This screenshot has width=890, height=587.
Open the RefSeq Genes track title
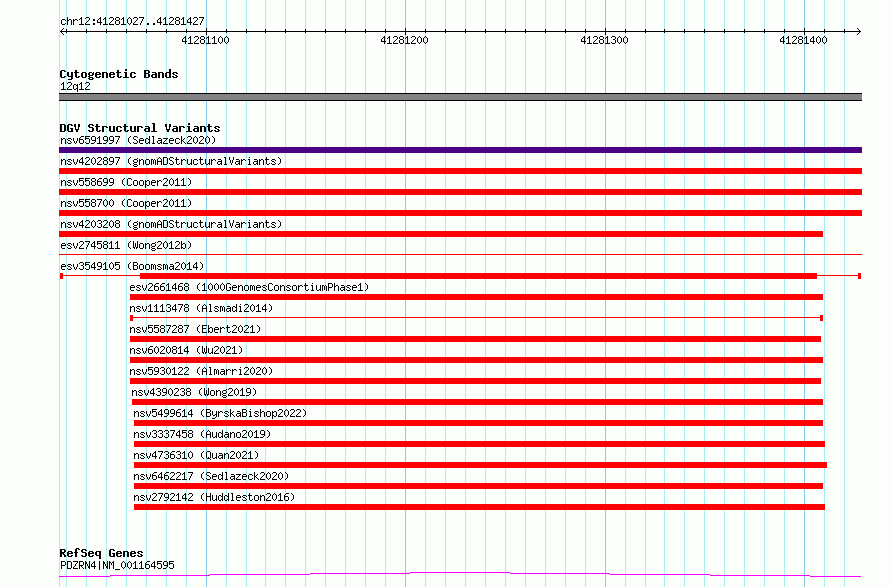pos(101,553)
